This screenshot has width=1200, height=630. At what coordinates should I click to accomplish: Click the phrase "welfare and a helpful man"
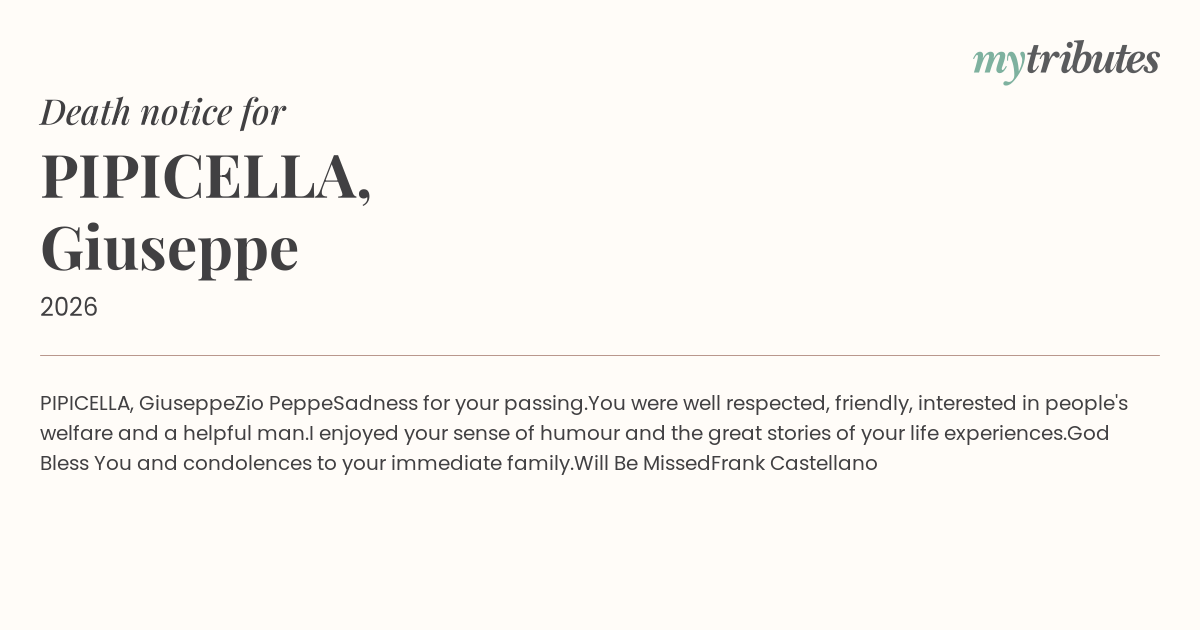tap(173, 433)
